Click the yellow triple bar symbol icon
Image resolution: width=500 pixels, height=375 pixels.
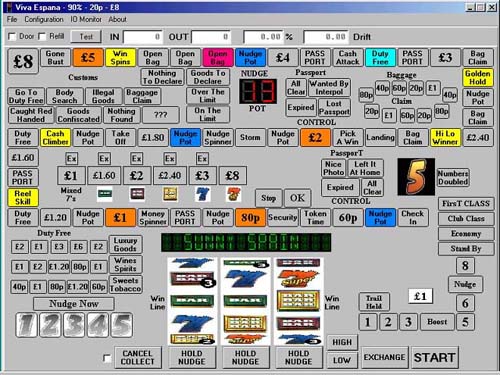click(170, 194)
